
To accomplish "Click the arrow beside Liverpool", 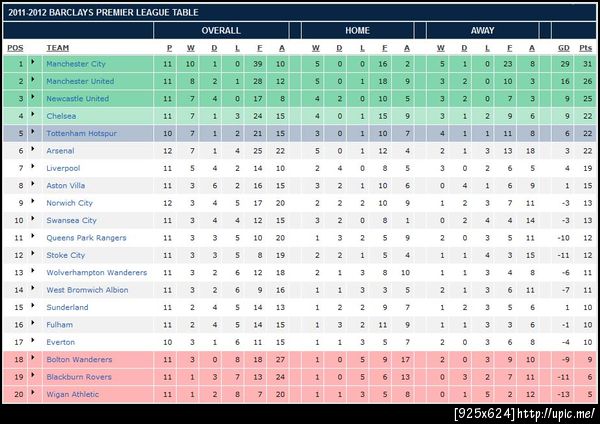I will 33,166.
